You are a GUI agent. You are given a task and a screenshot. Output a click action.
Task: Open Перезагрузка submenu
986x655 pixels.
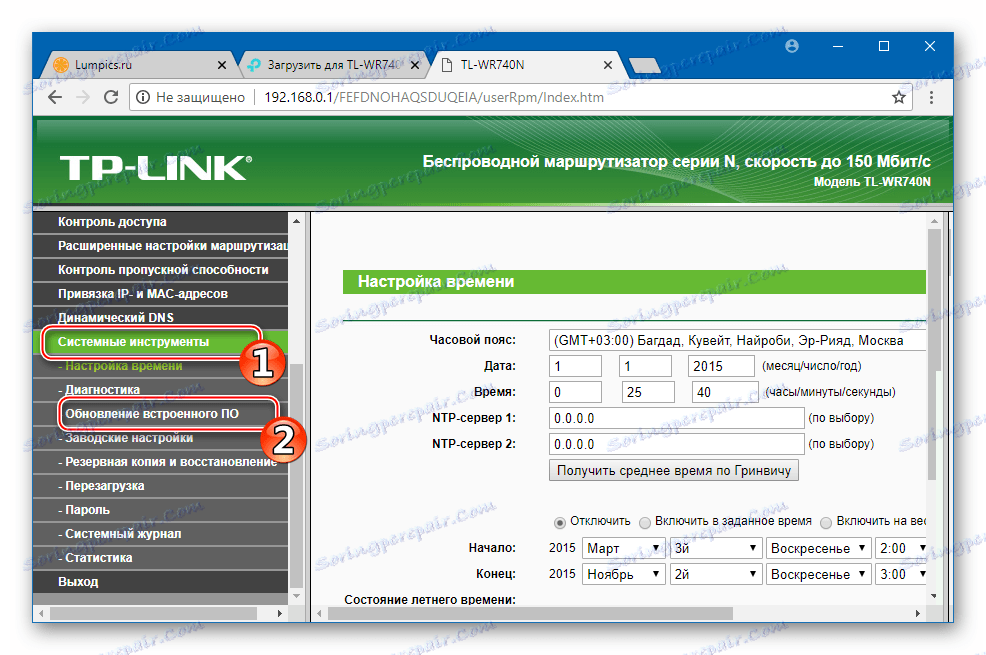[x=160, y=486]
